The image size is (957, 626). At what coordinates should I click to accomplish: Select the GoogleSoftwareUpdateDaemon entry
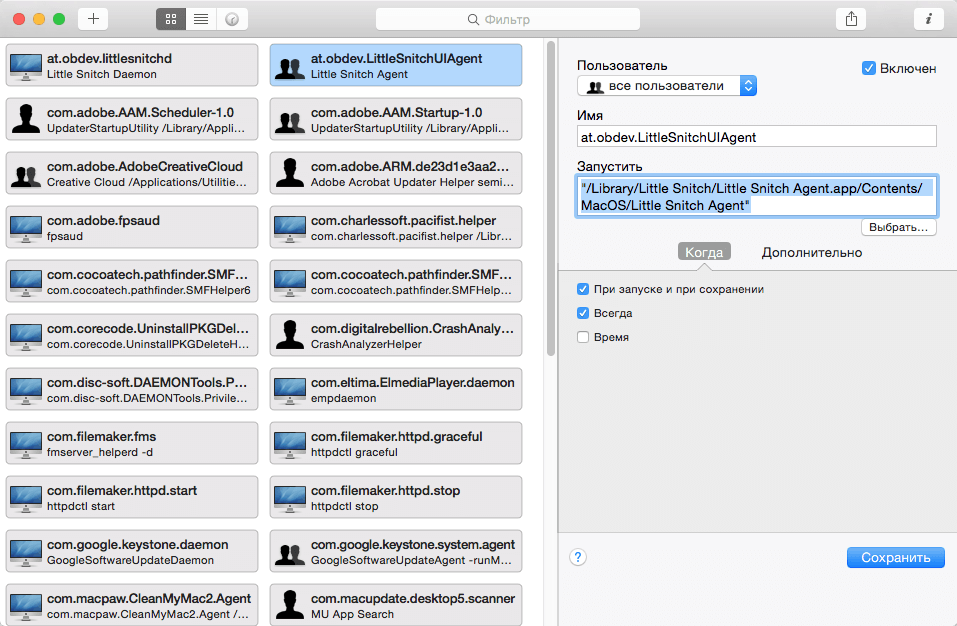click(132, 552)
